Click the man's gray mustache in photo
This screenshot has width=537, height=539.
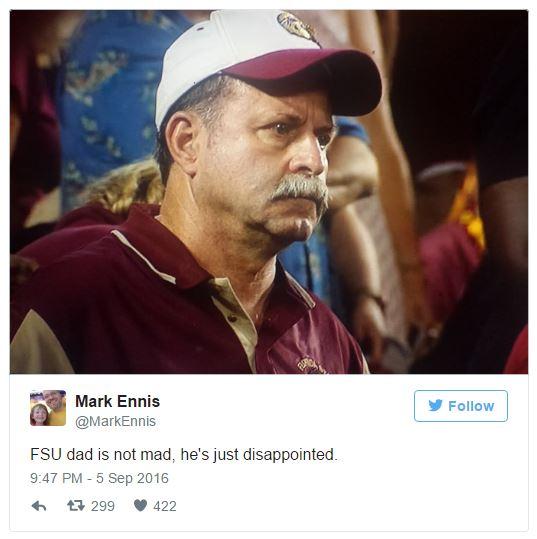pos(300,191)
